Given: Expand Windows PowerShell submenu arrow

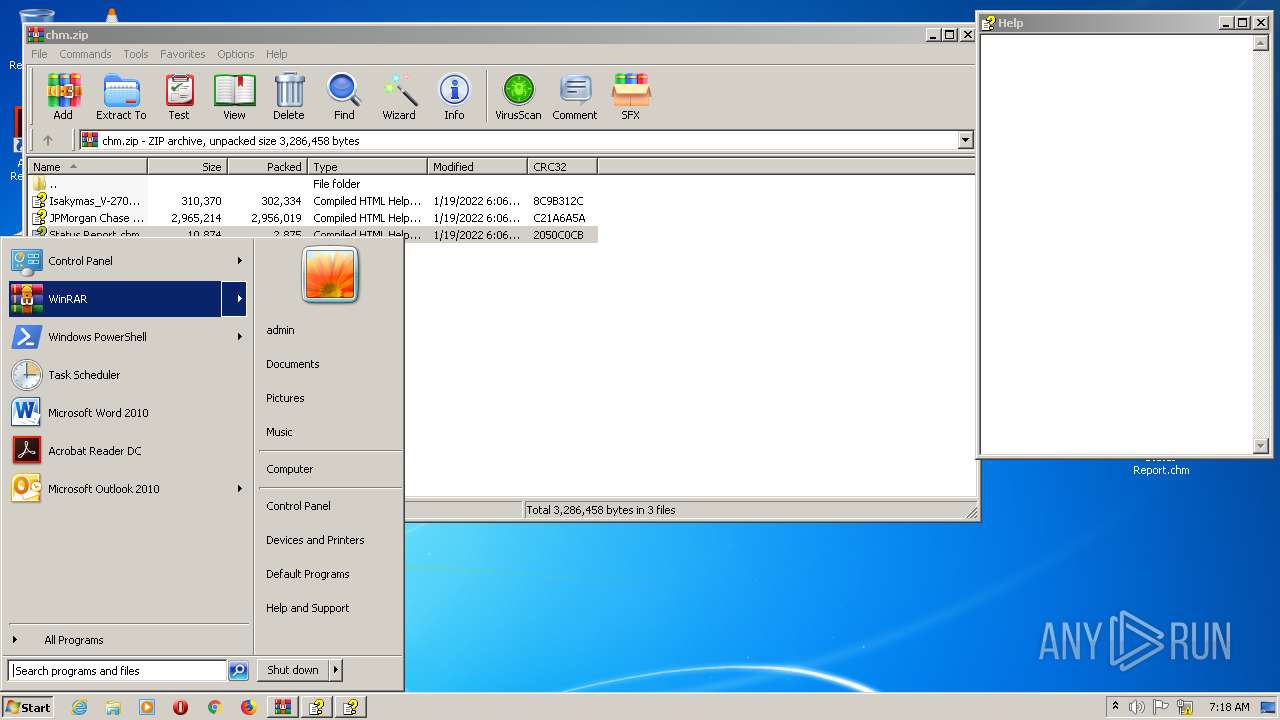Looking at the screenshot, I should pos(239,337).
